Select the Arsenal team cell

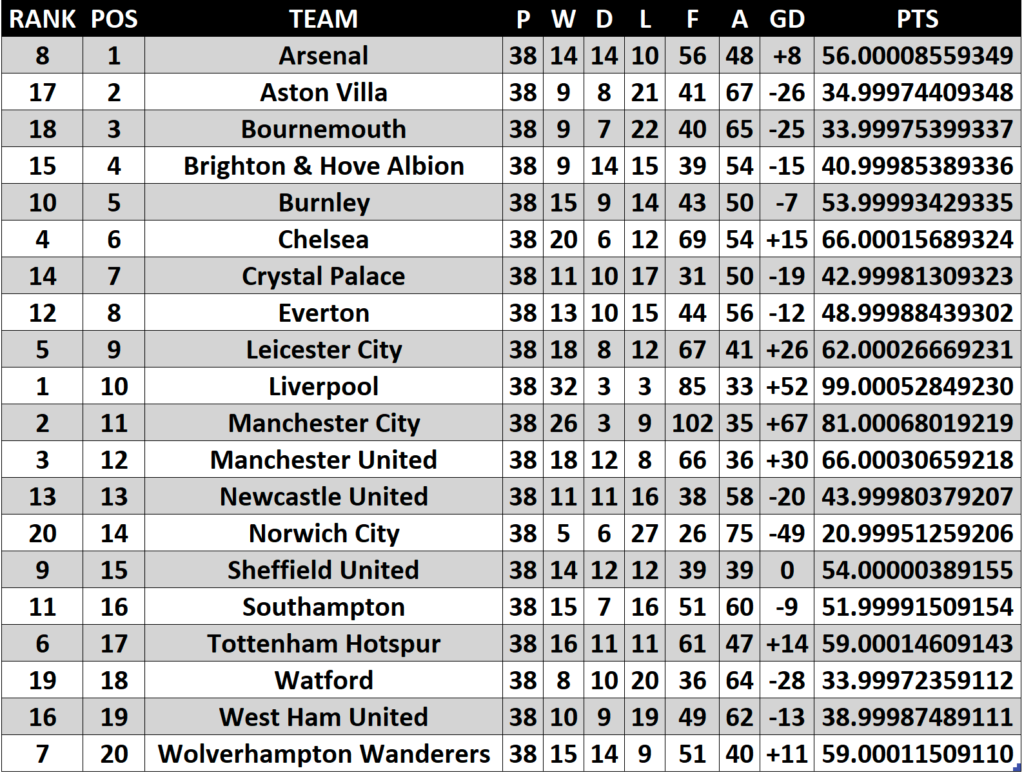click(323, 56)
